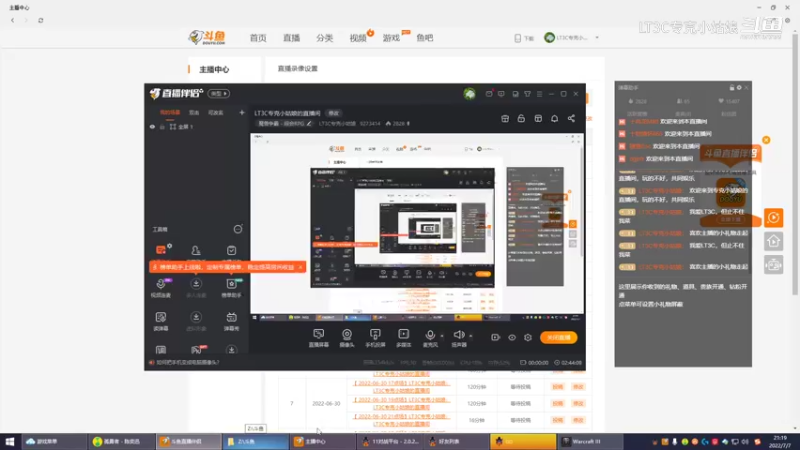Open 视频 in Douyu navigation
800x450 pixels.
point(358,38)
